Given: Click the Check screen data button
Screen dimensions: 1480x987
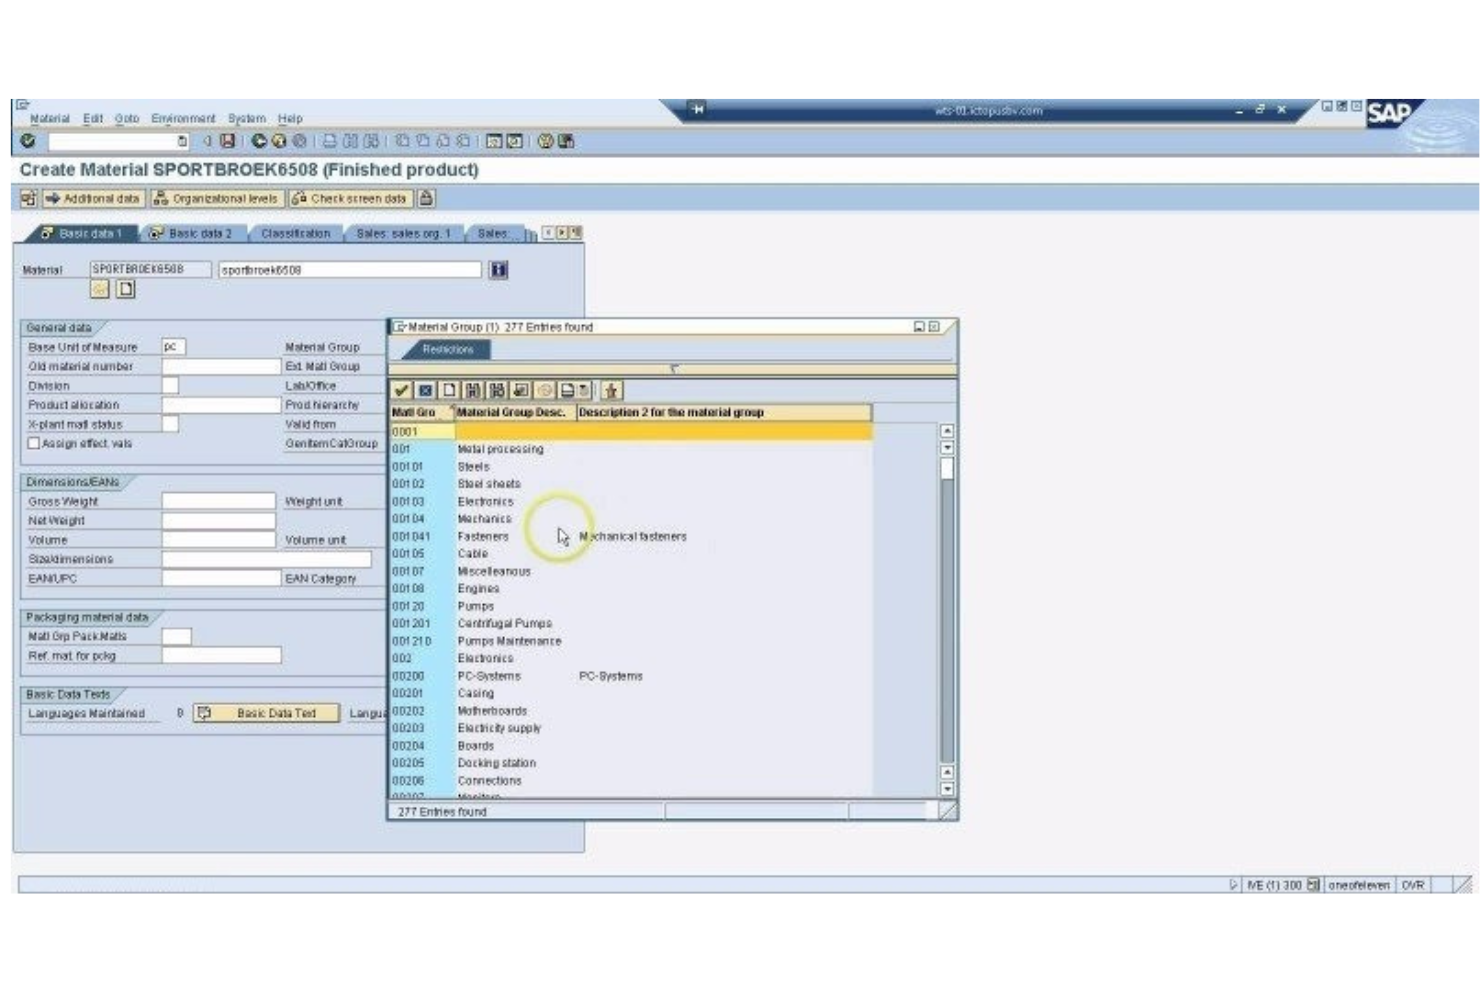Looking at the screenshot, I should pos(350,198).
